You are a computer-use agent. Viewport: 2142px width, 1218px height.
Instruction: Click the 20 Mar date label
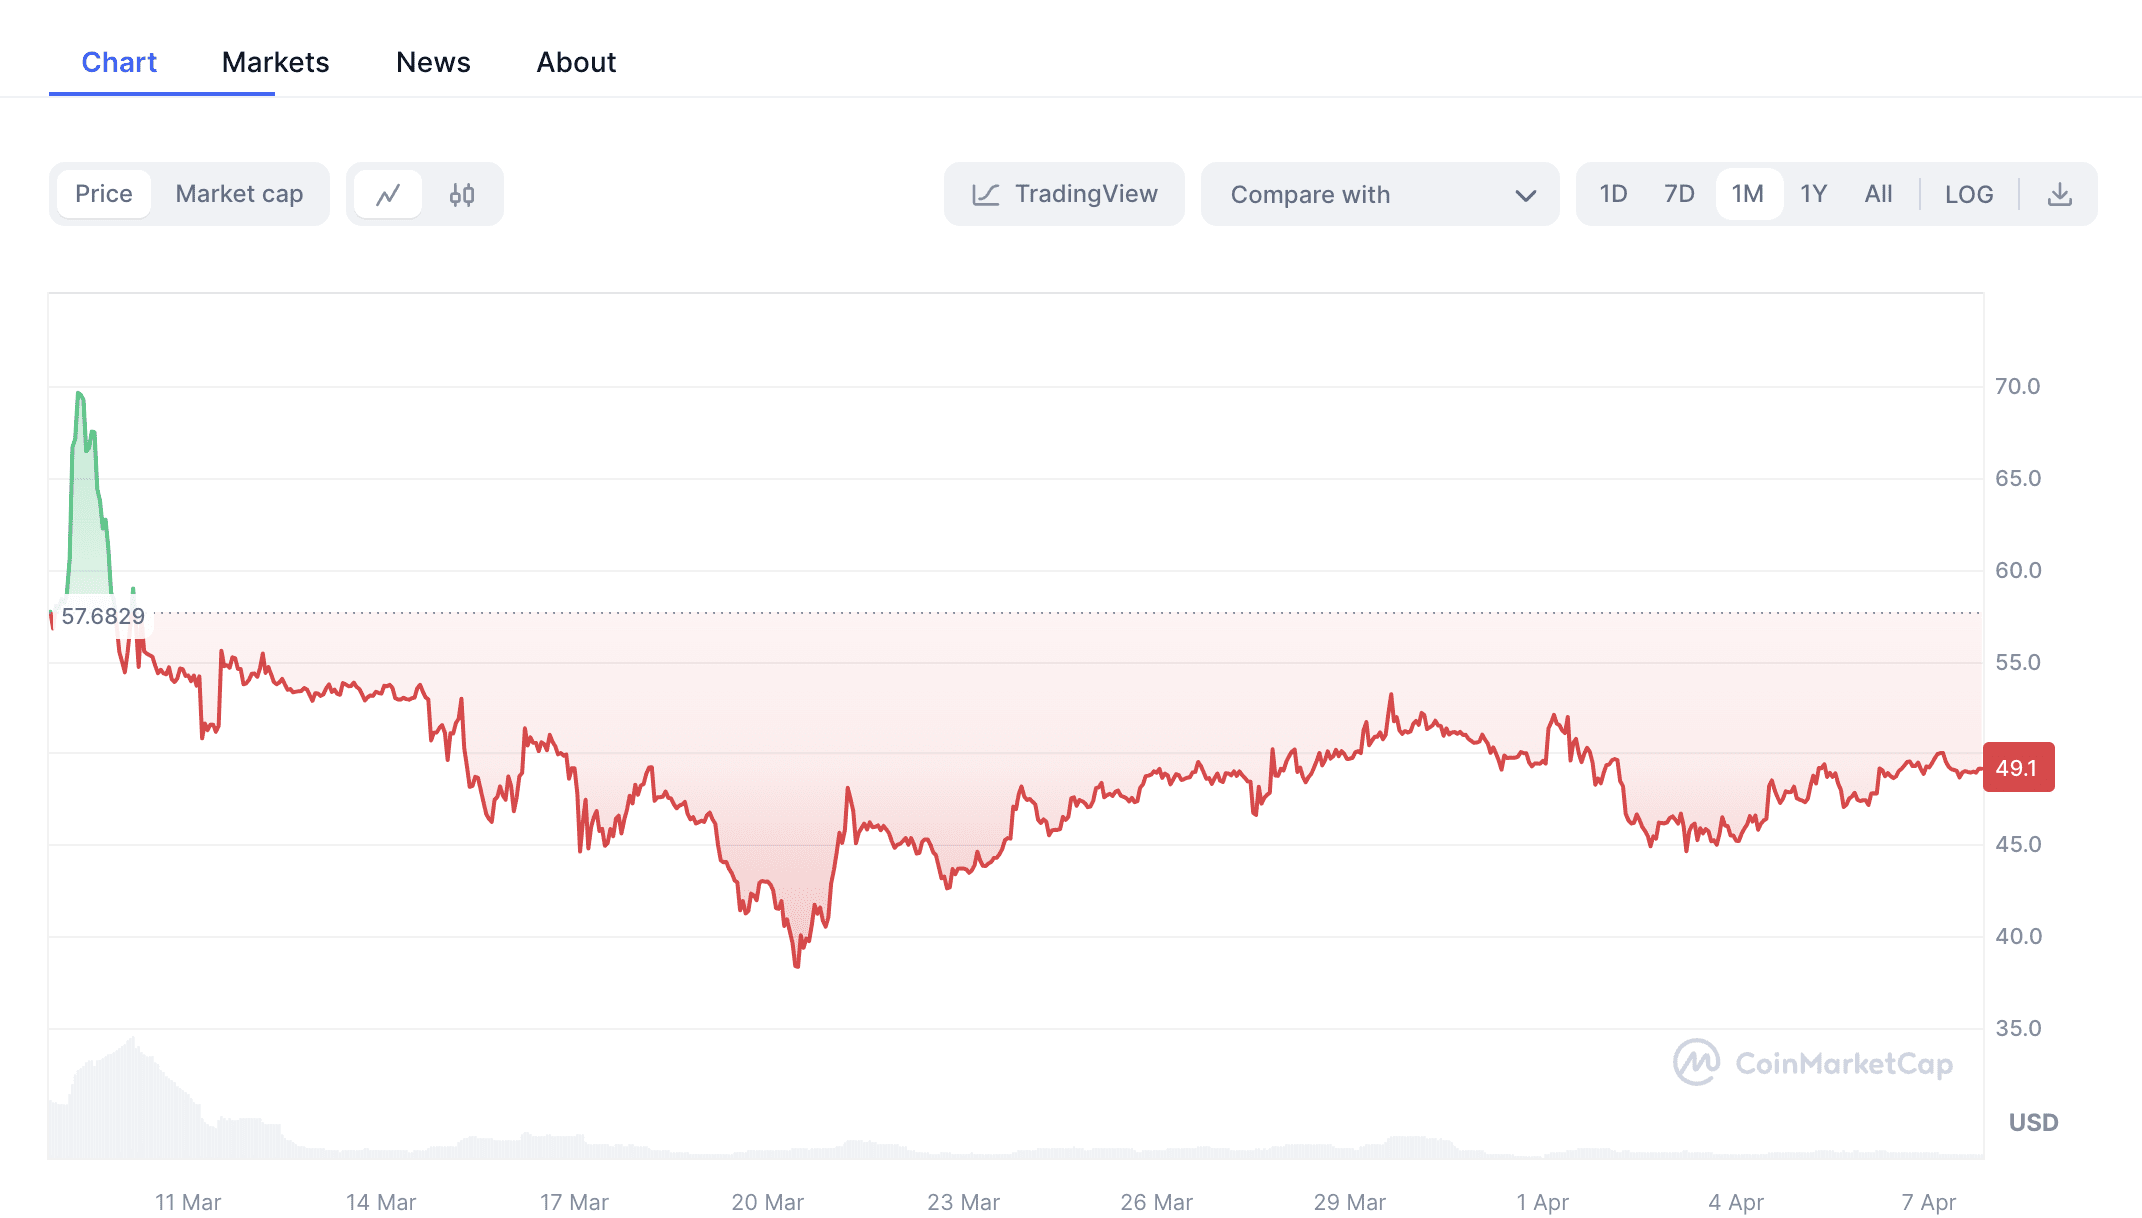(767, 1202)
